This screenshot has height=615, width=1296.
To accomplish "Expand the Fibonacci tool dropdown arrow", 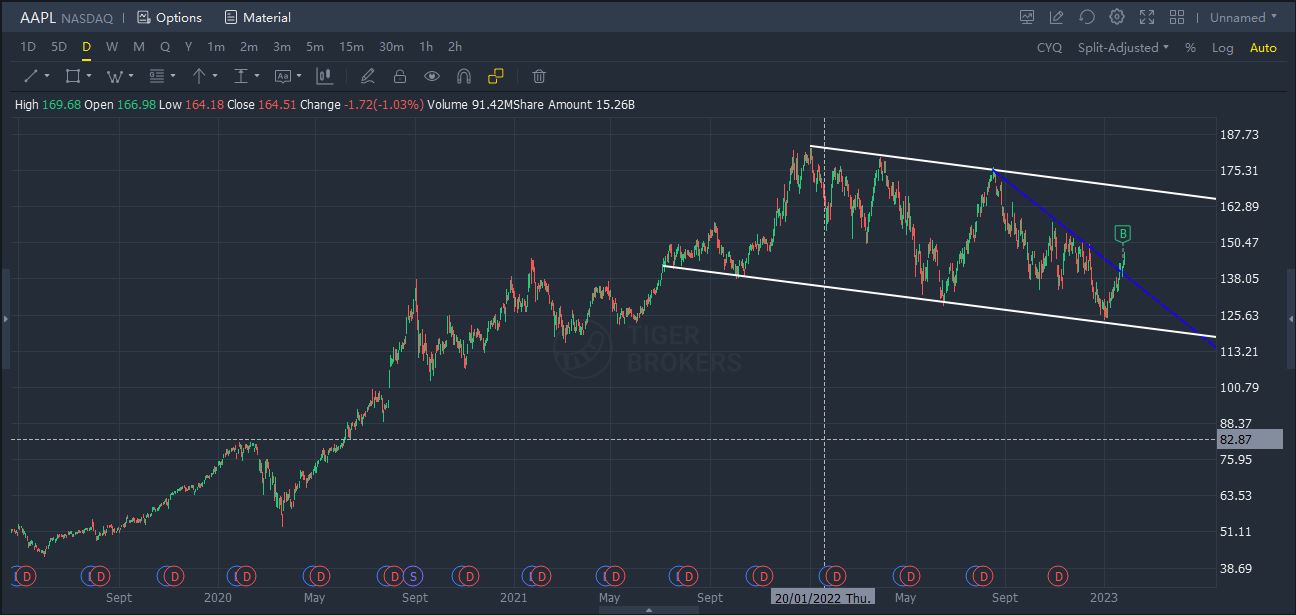I will 173,76.
